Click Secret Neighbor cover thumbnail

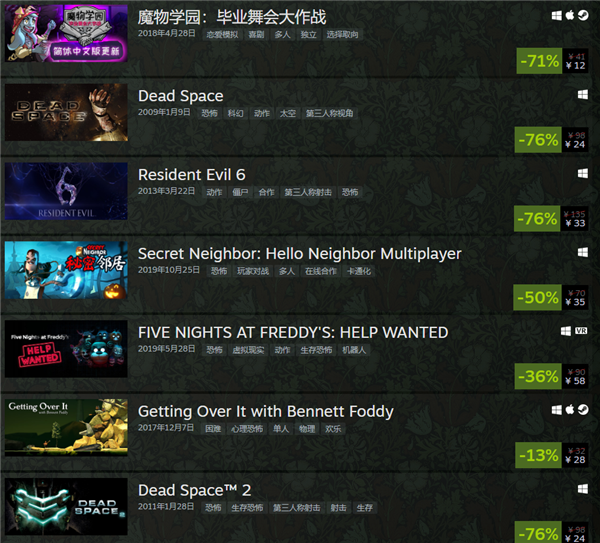pyautogui.click(x=66, y=270)
